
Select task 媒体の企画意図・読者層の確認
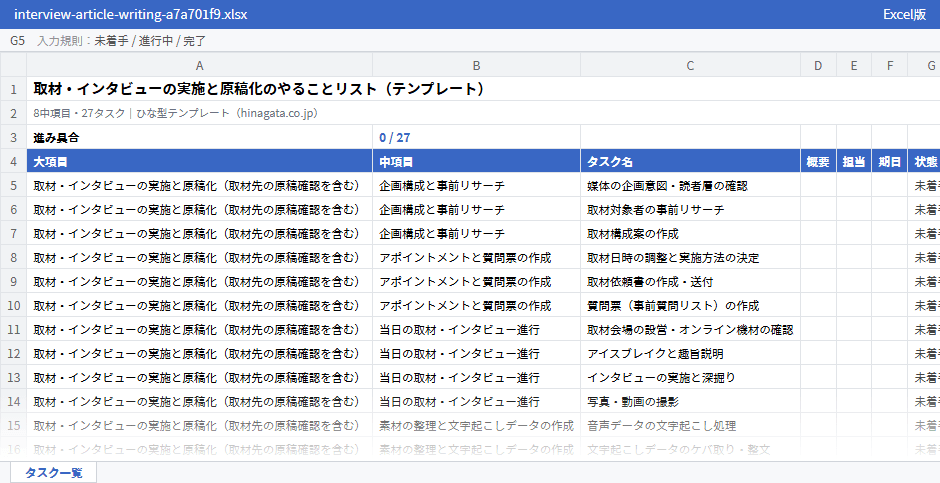(x=690, y=185)
